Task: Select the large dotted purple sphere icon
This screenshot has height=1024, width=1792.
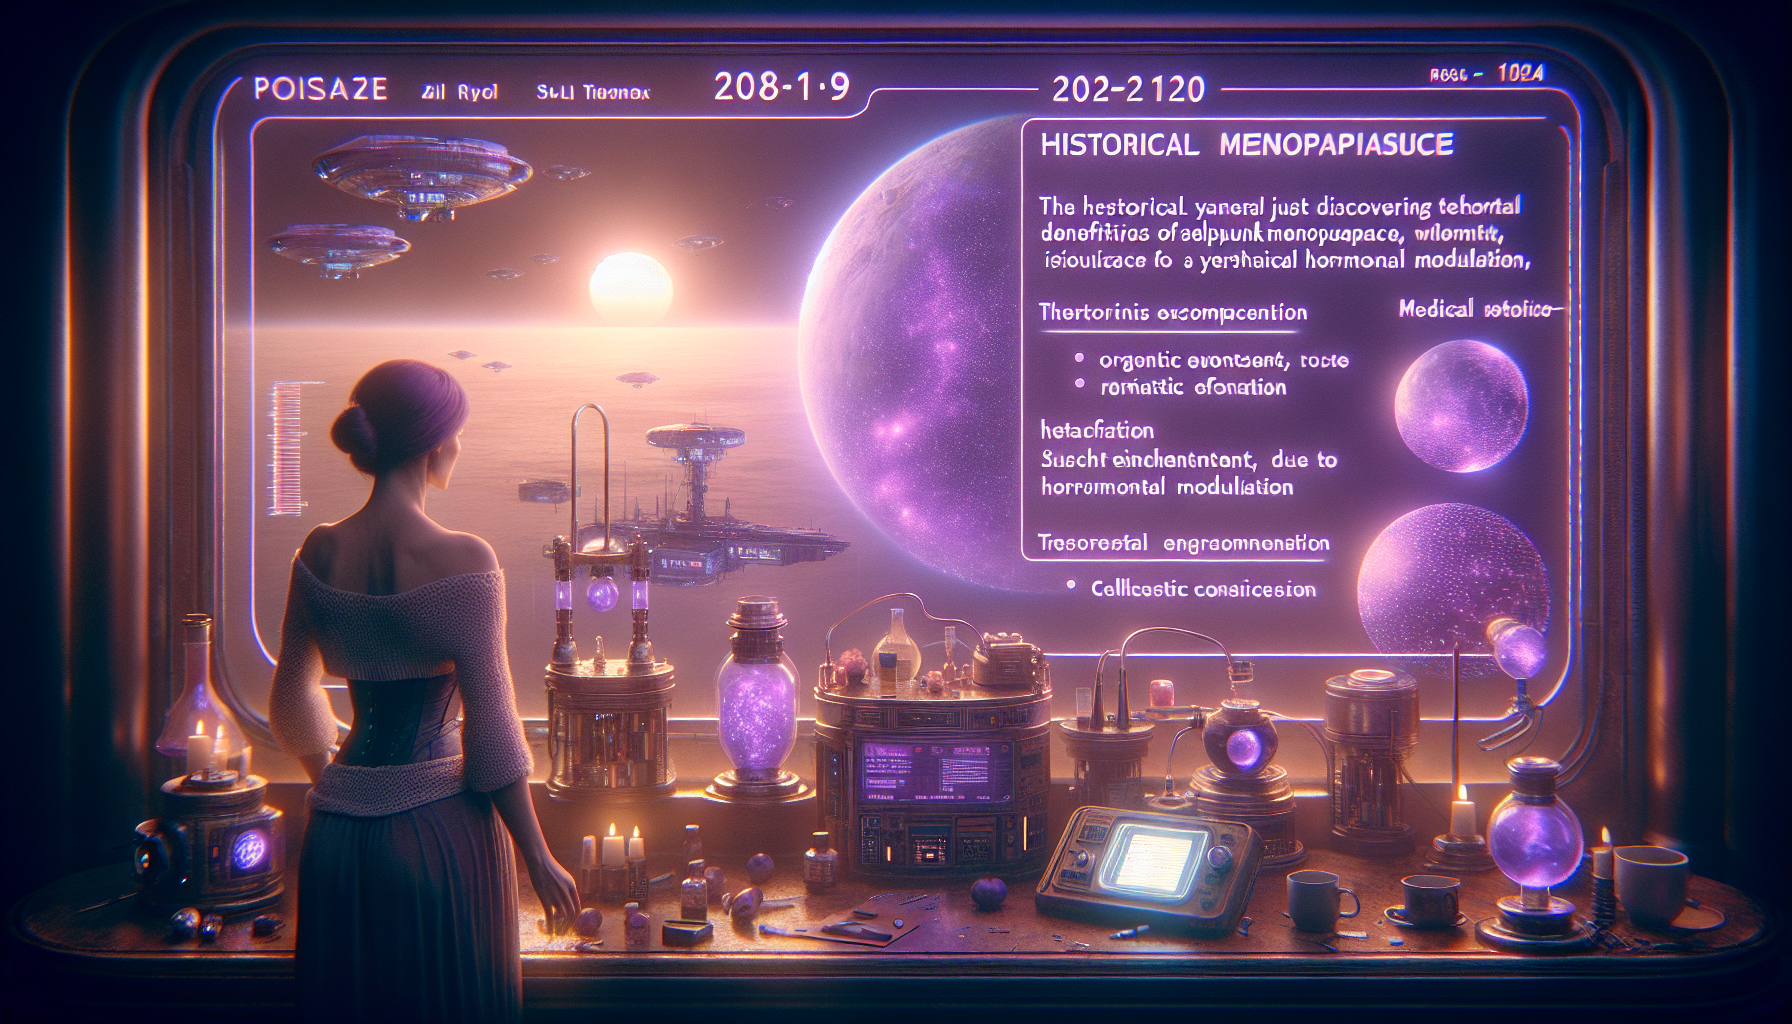Action: click(1450, 578)
